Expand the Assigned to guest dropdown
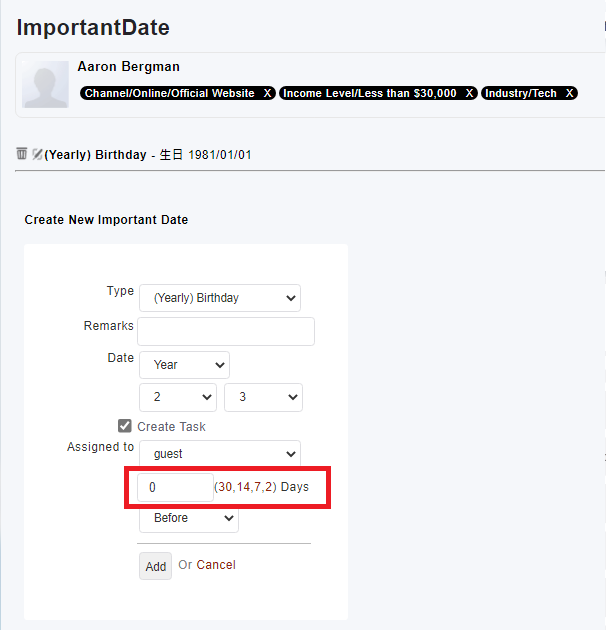This screenshot has width=606, height=630. point(220,454)
